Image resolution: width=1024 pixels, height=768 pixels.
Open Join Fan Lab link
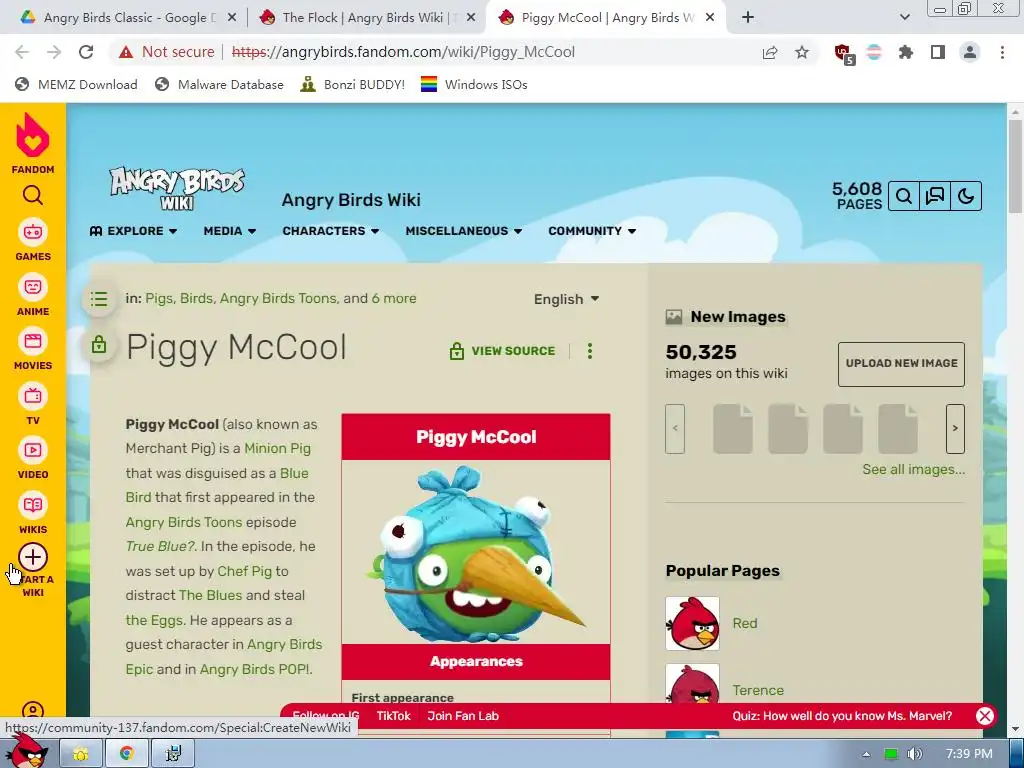point(463,716)
